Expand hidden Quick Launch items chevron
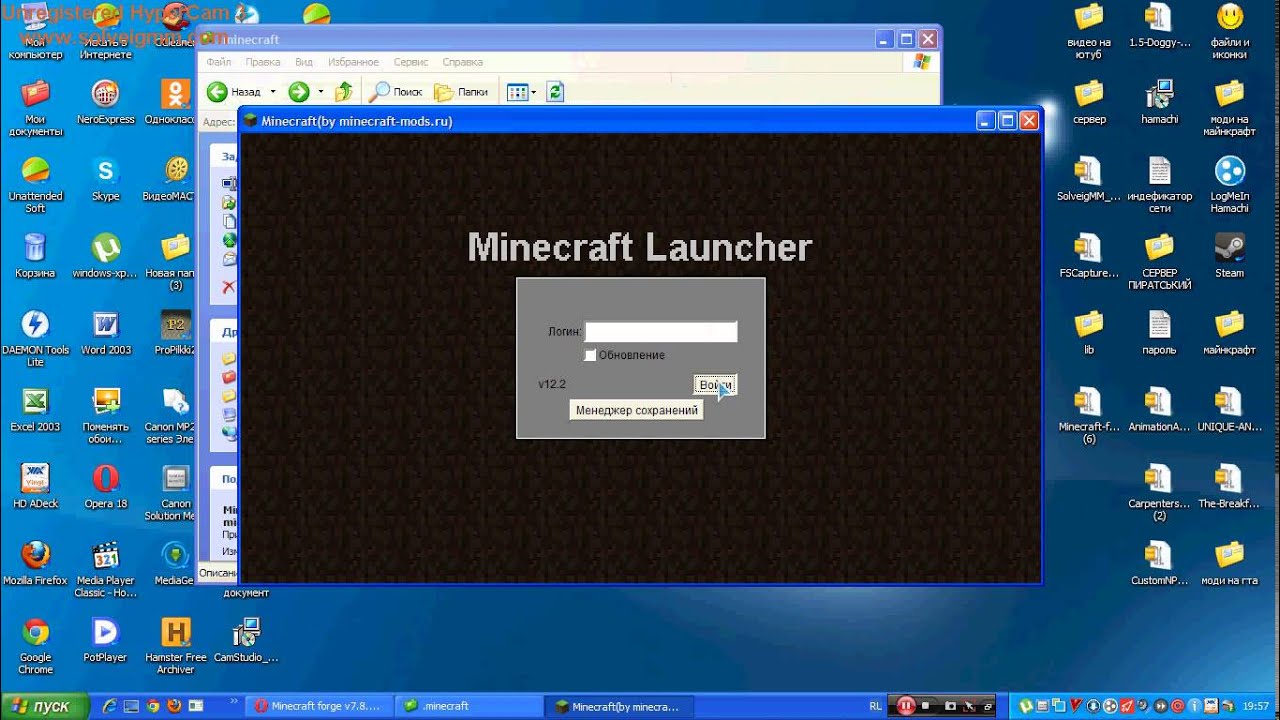Screen dimensions: 1280x720 (x=234, y=703)
